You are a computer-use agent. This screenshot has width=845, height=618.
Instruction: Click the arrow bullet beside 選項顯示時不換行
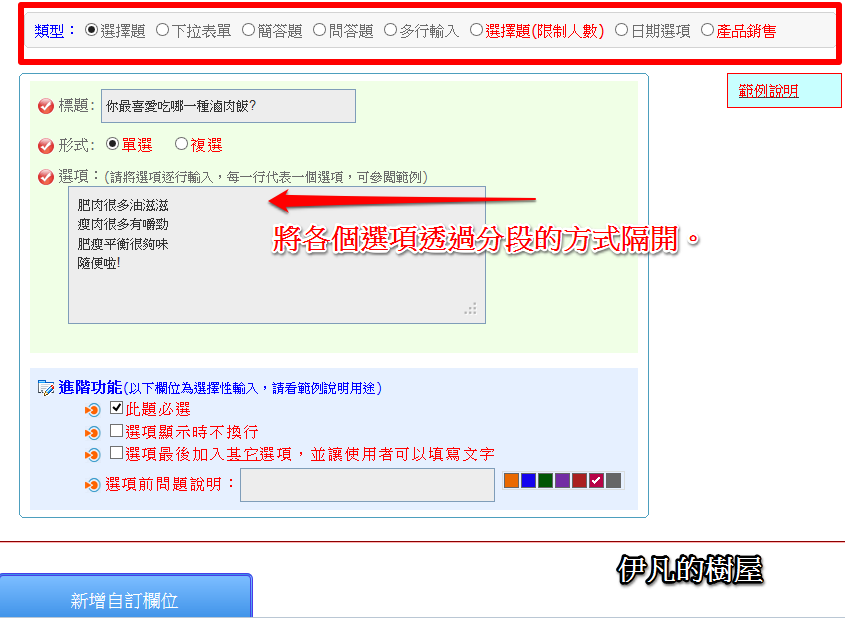point(93,433)
